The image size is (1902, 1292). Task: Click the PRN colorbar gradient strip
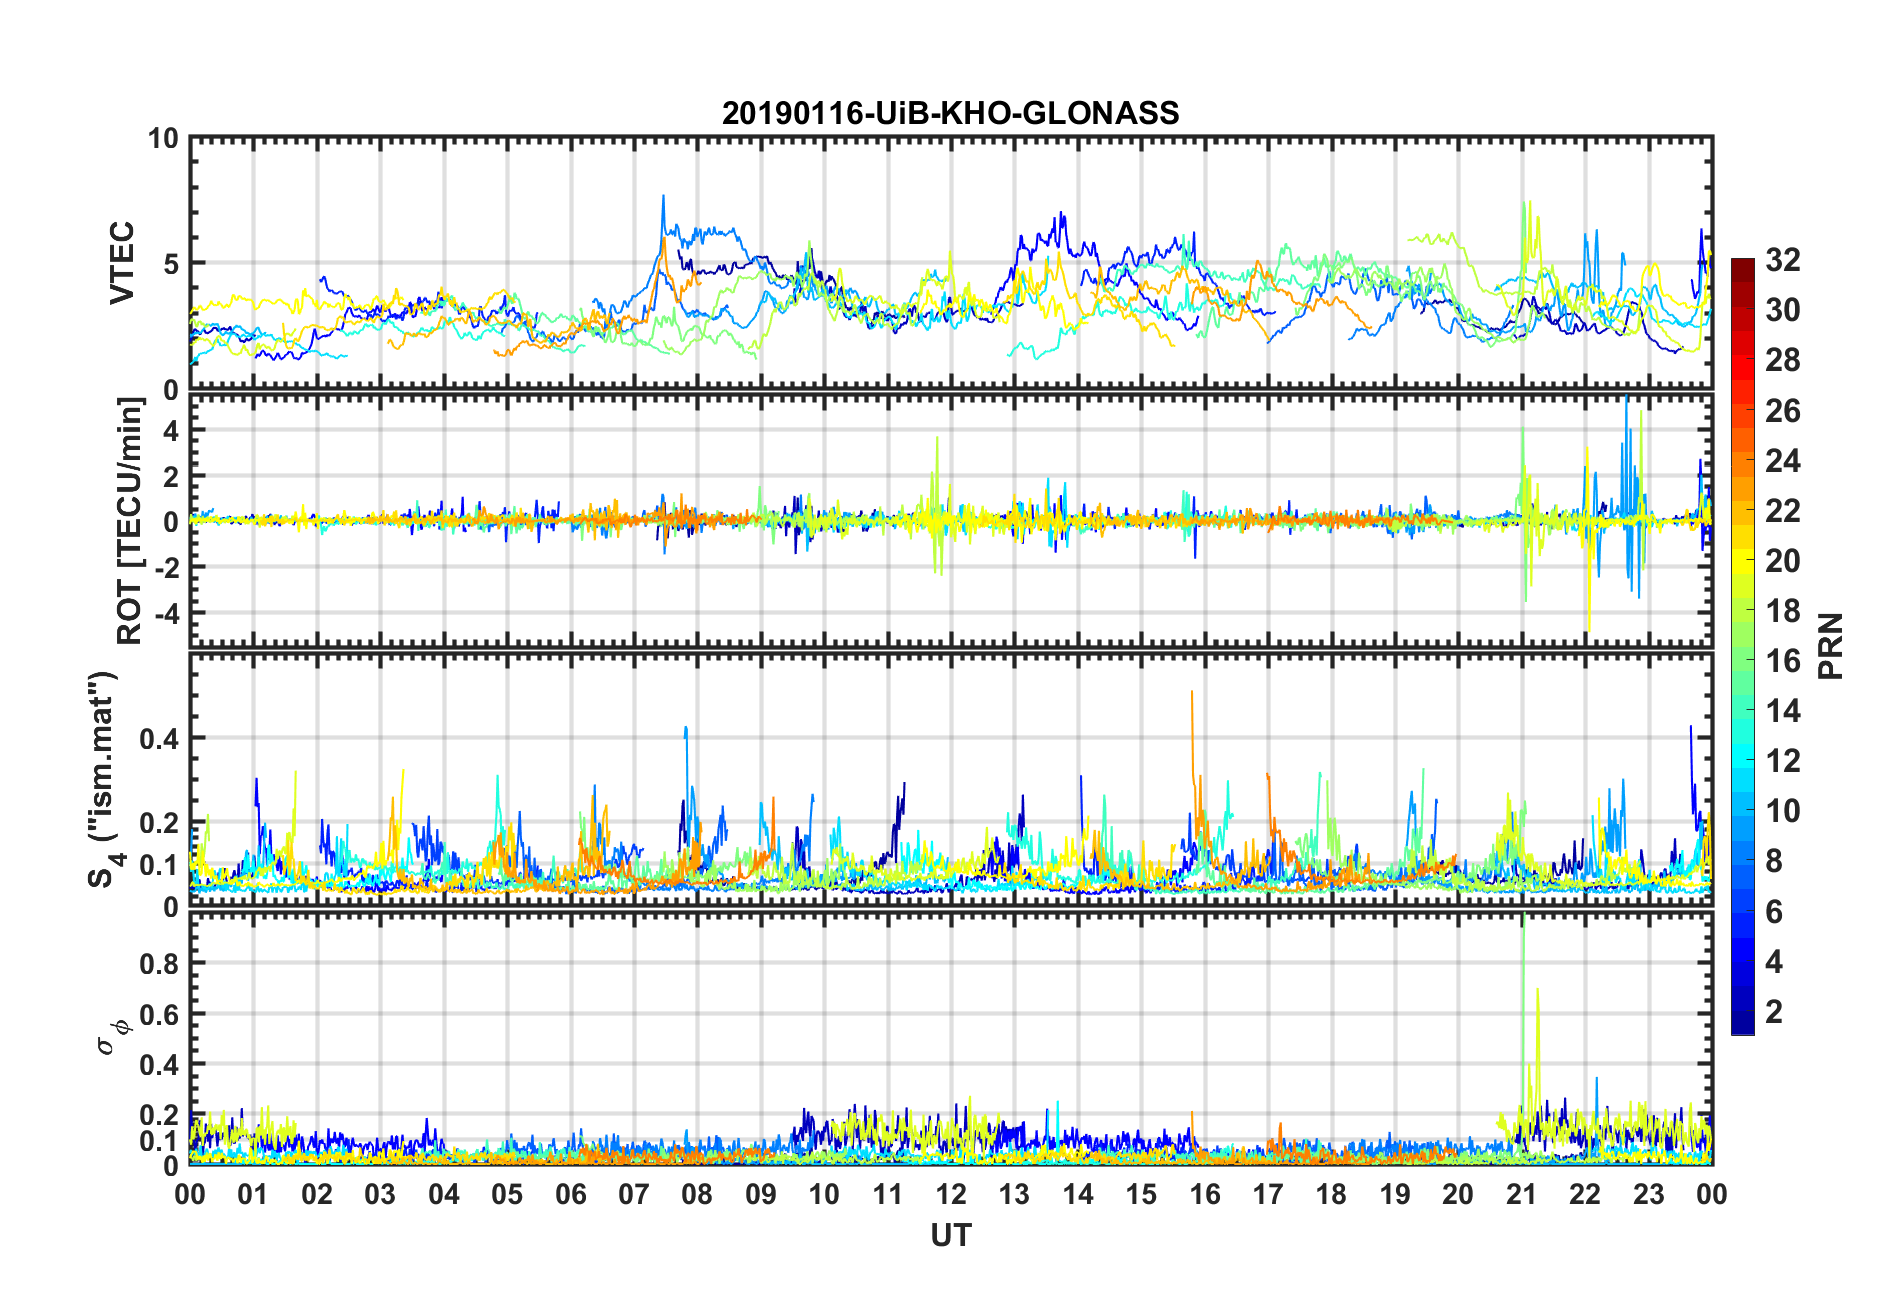1743,646
